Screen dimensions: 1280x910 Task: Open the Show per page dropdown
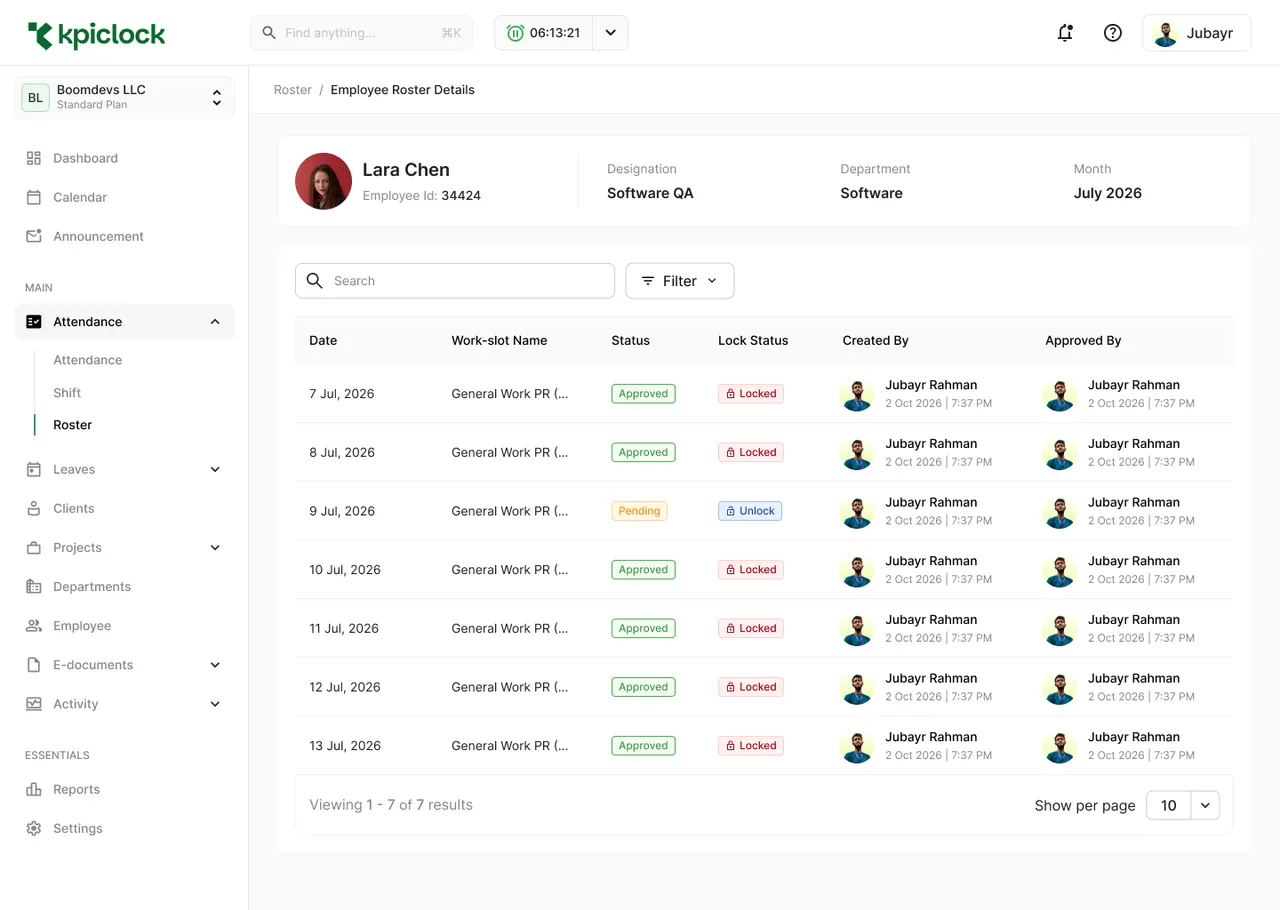[x=1183, y=805]
